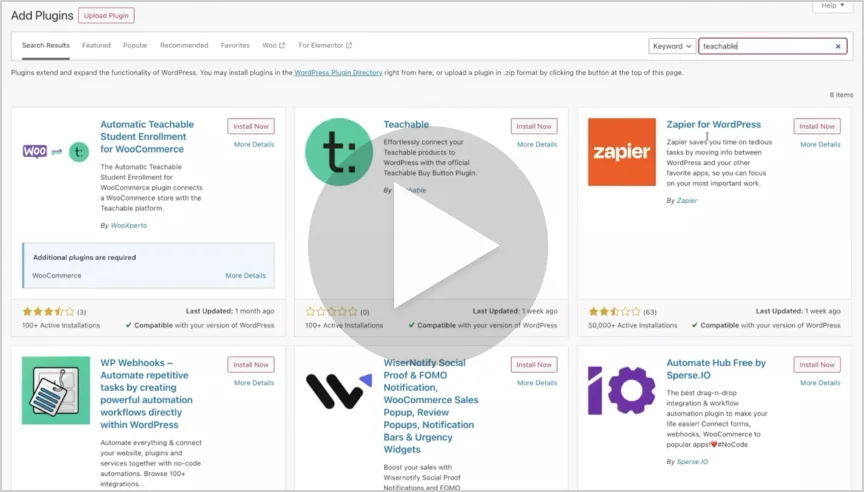The height and width of the screenshot is (492, 864).
Task: View More Details for Automatic Teachable Enrollment
Action: [x=254, y=144]
